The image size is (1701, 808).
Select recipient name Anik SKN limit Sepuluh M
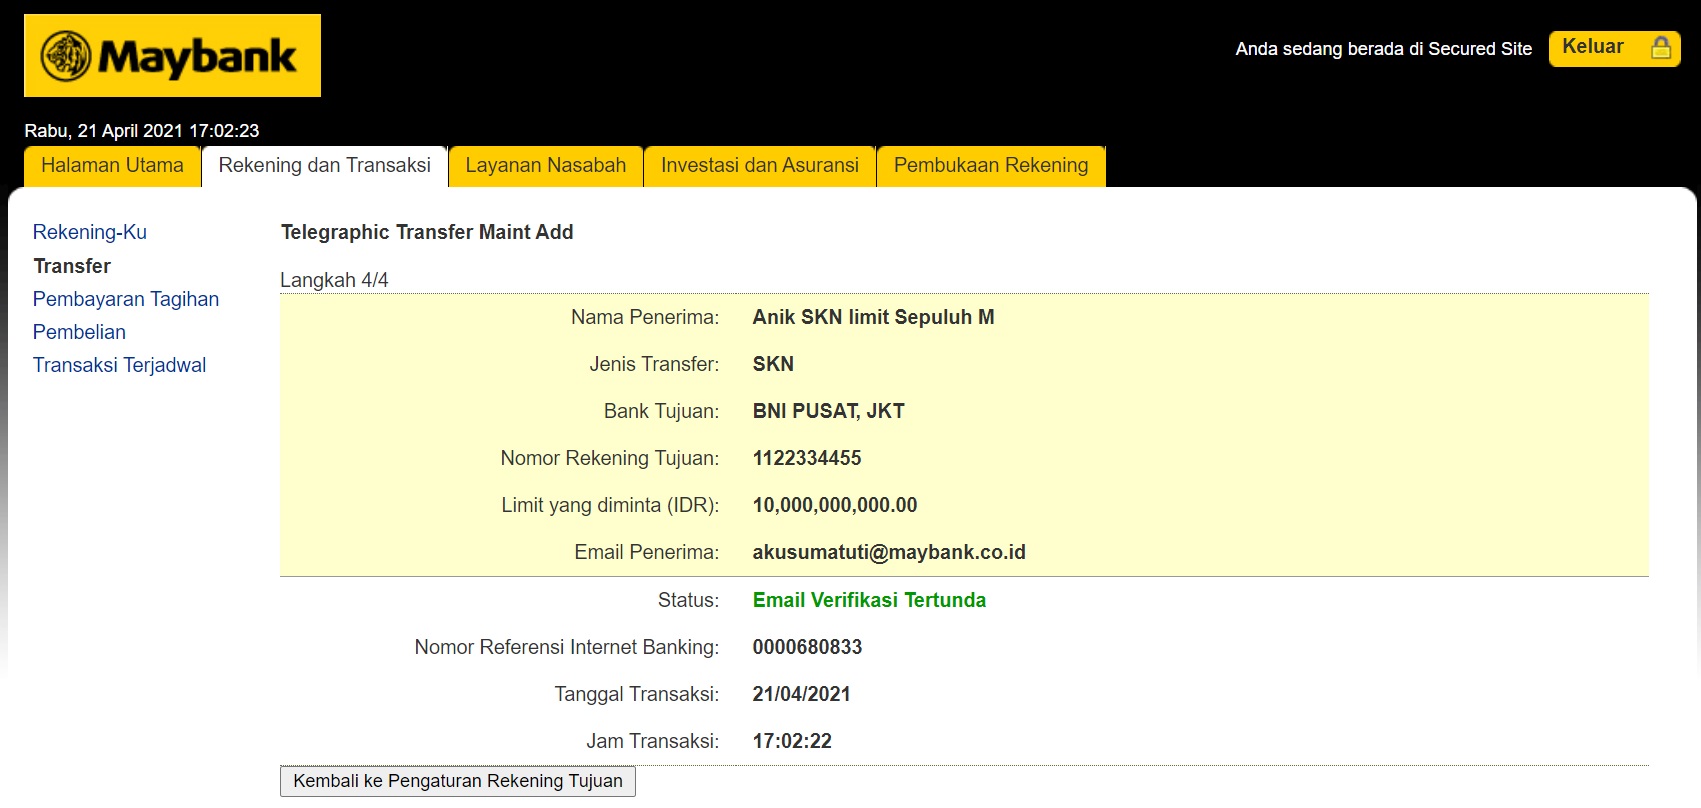tap(873, 317)
